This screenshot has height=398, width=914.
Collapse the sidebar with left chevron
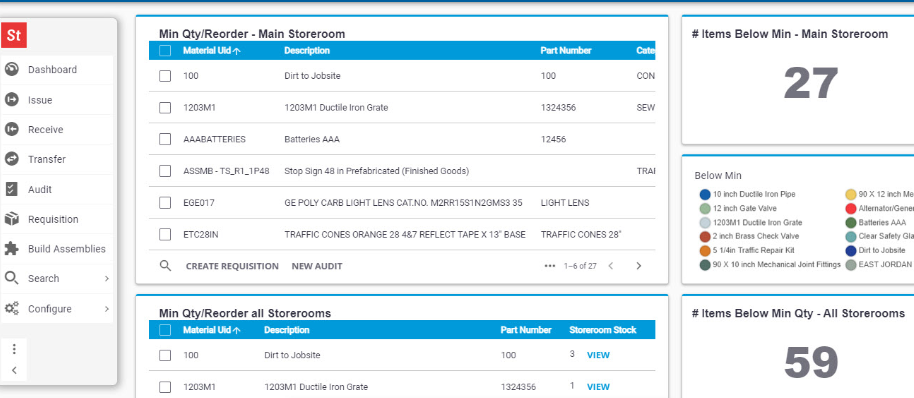pyautogui.click(x=14, y=370)
